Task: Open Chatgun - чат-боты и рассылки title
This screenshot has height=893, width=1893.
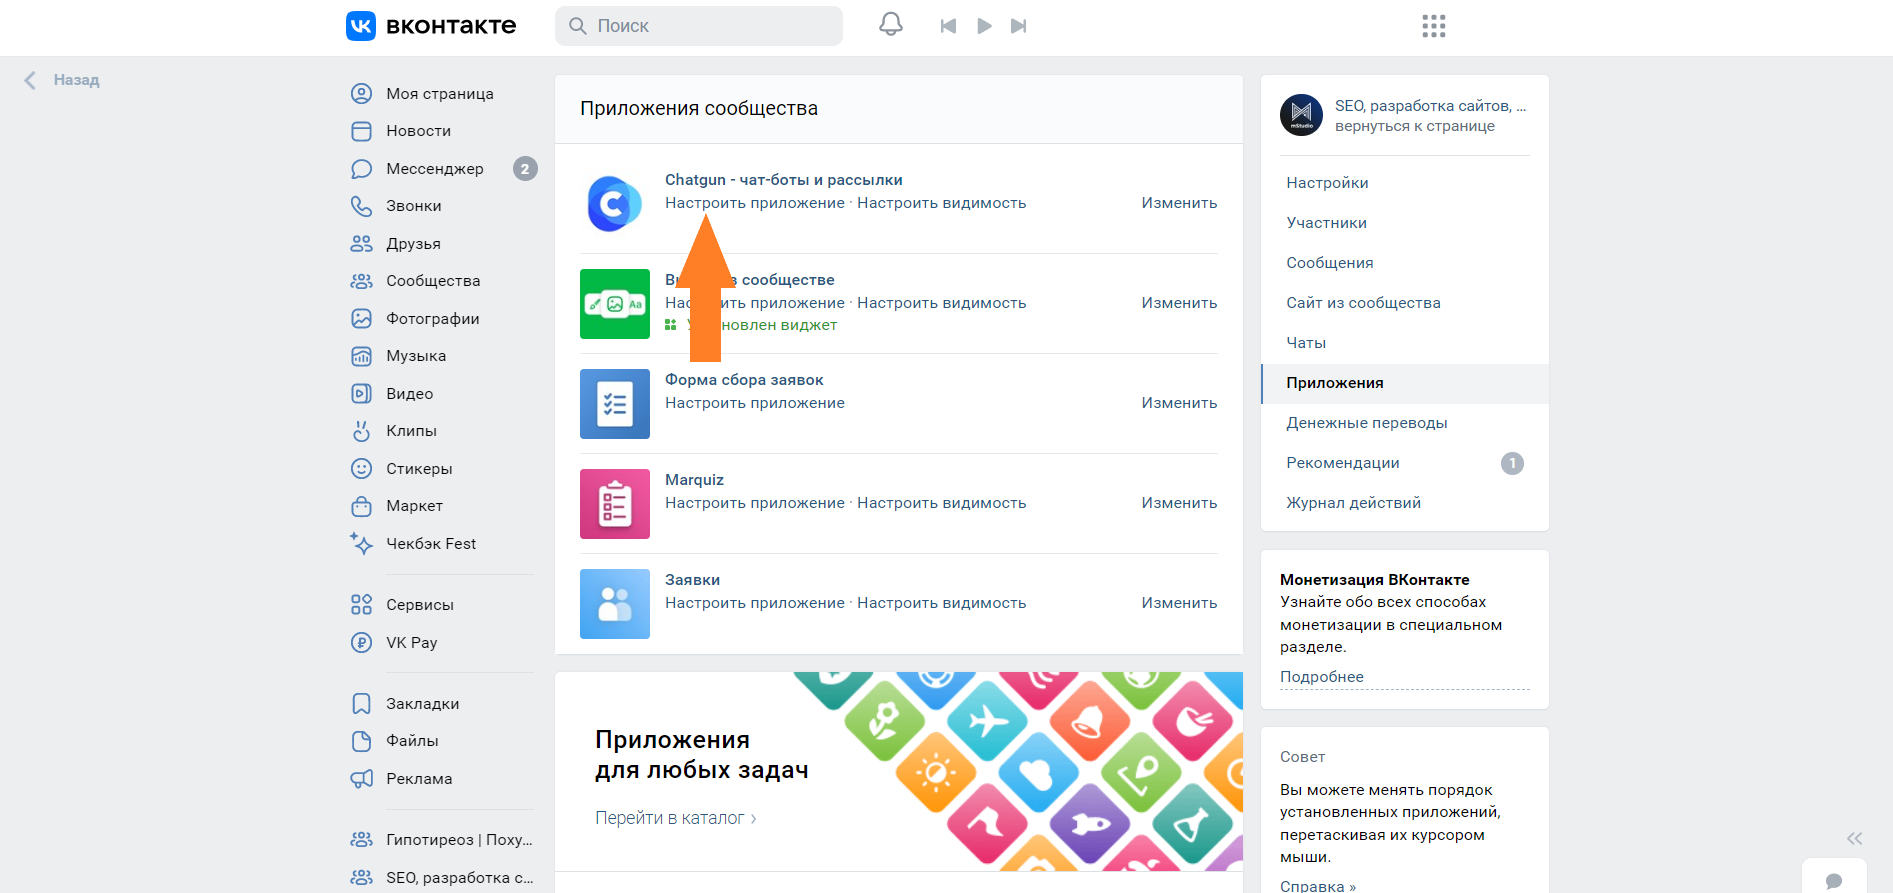Action: click(x=784, y=180)
